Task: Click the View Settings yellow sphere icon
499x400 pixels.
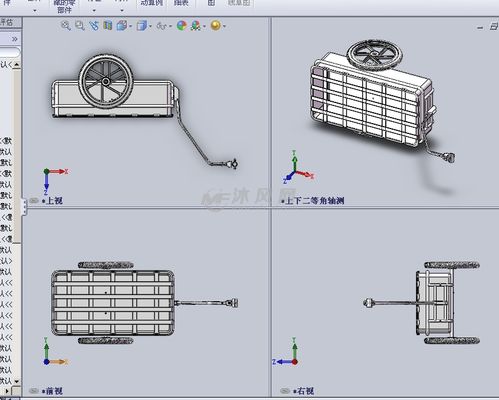Action: (216, 26)
